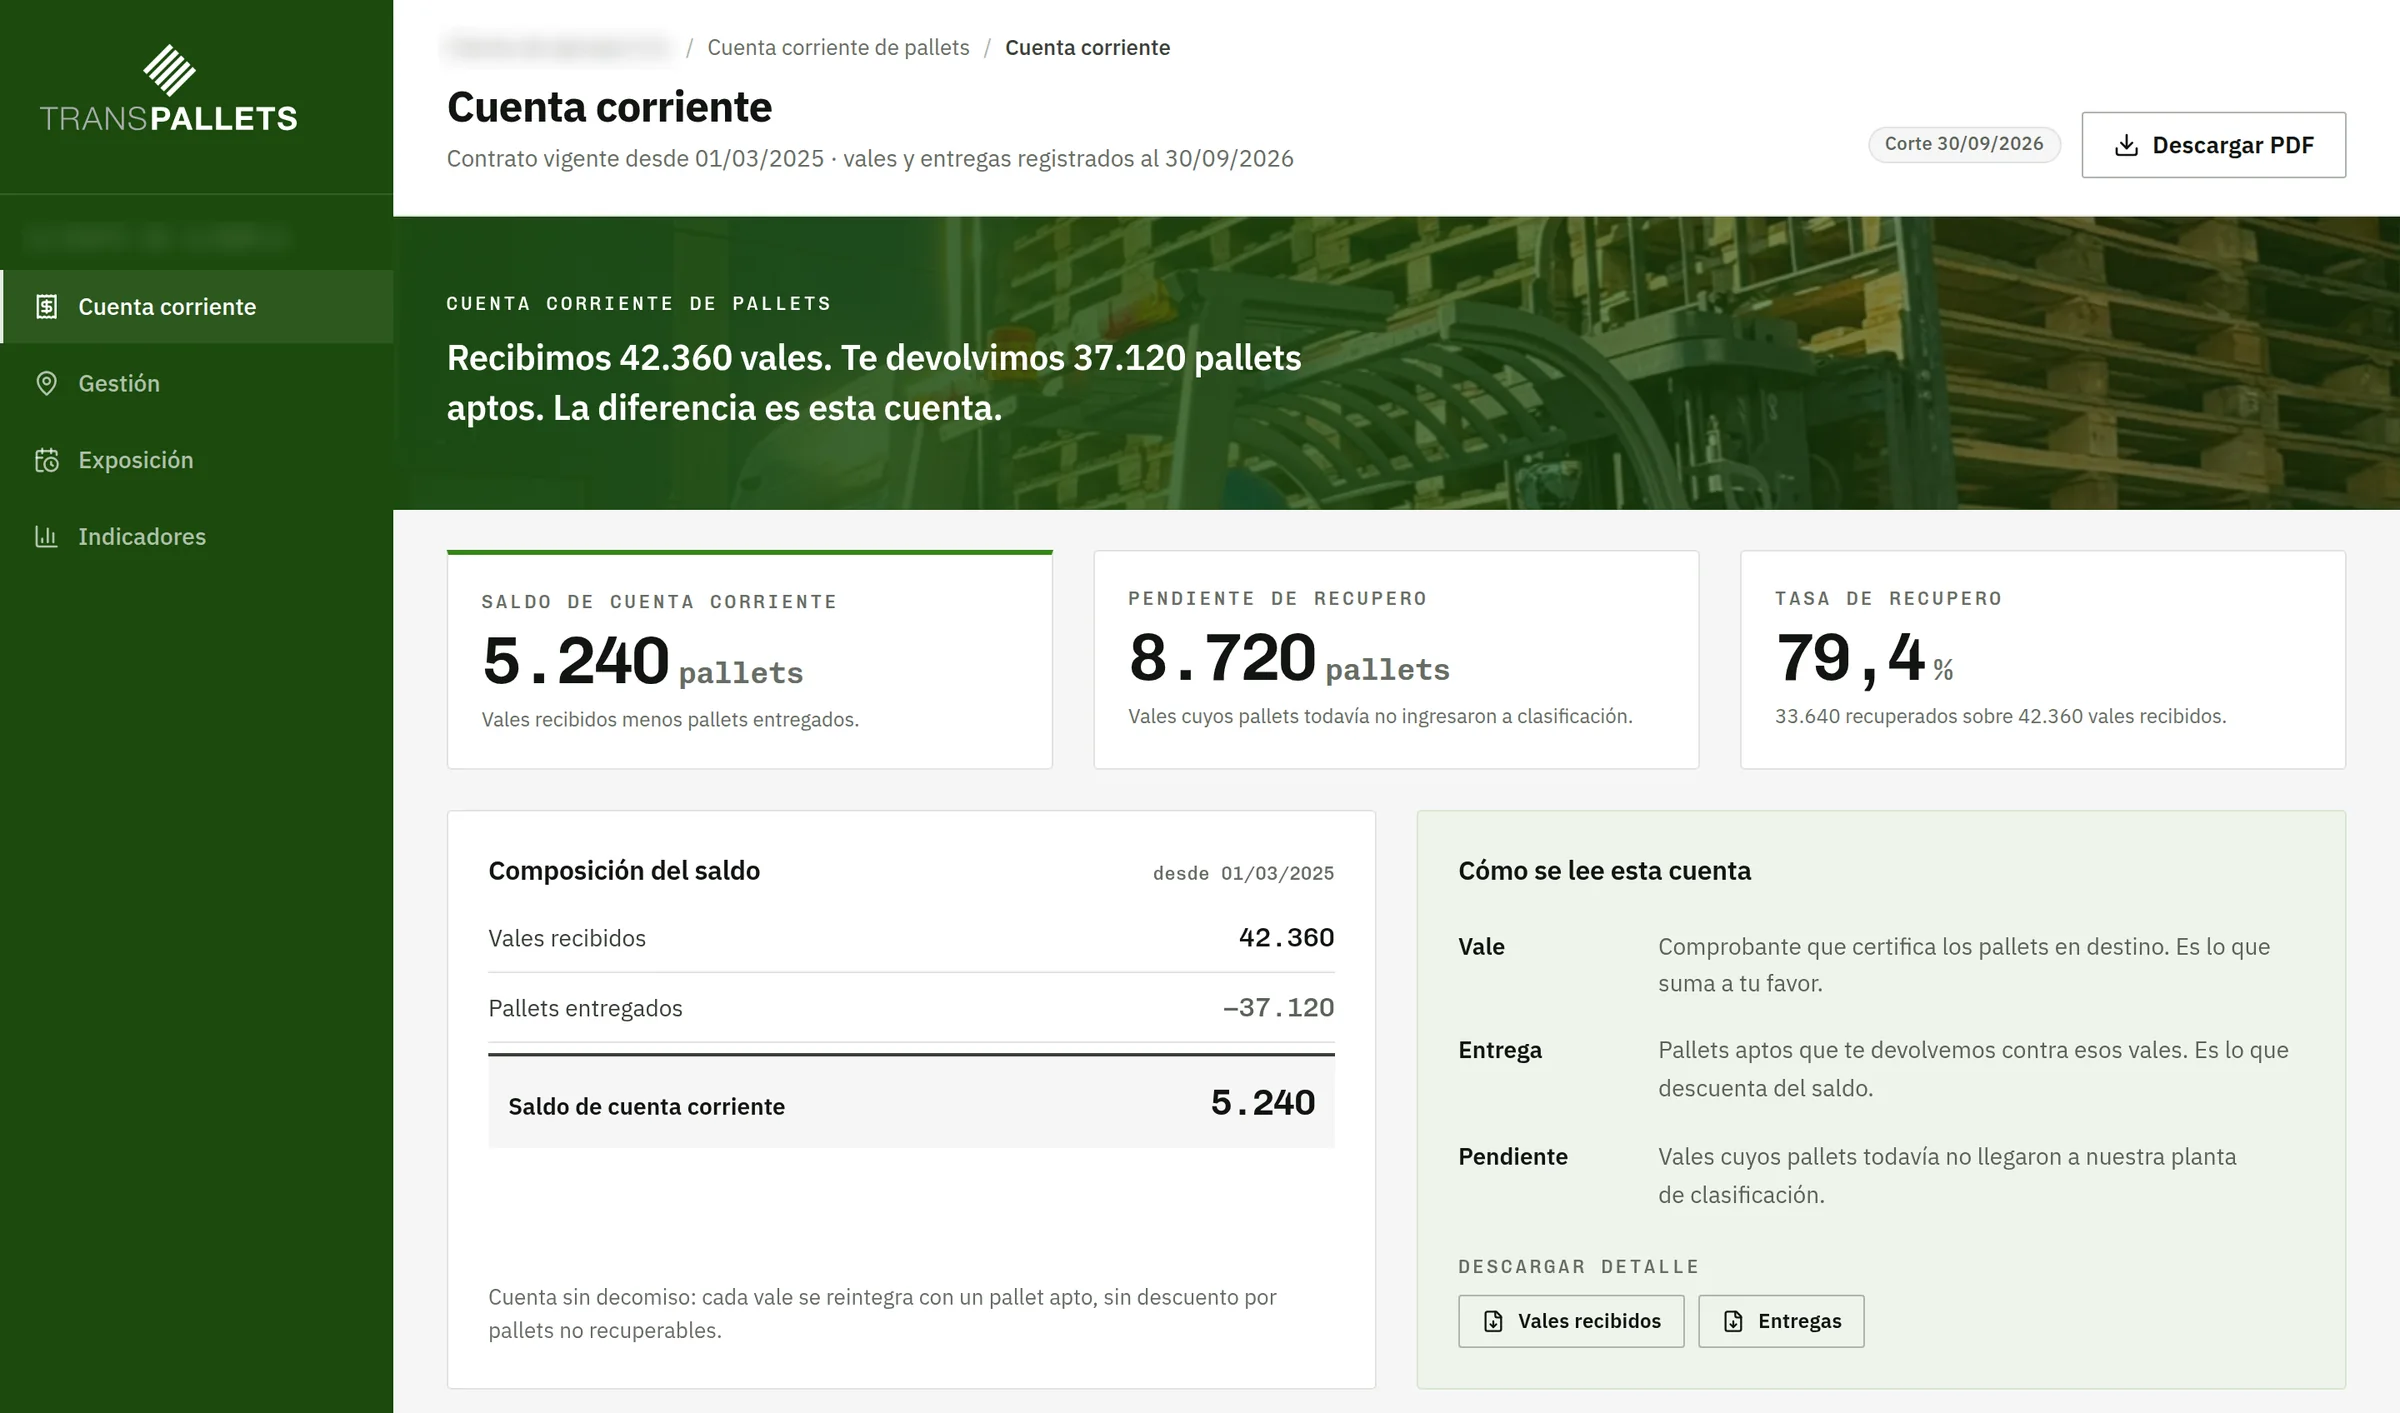
Task: Click the blurred first breadcrumb item
Action: pyautogui.click(x=558, y=47)
